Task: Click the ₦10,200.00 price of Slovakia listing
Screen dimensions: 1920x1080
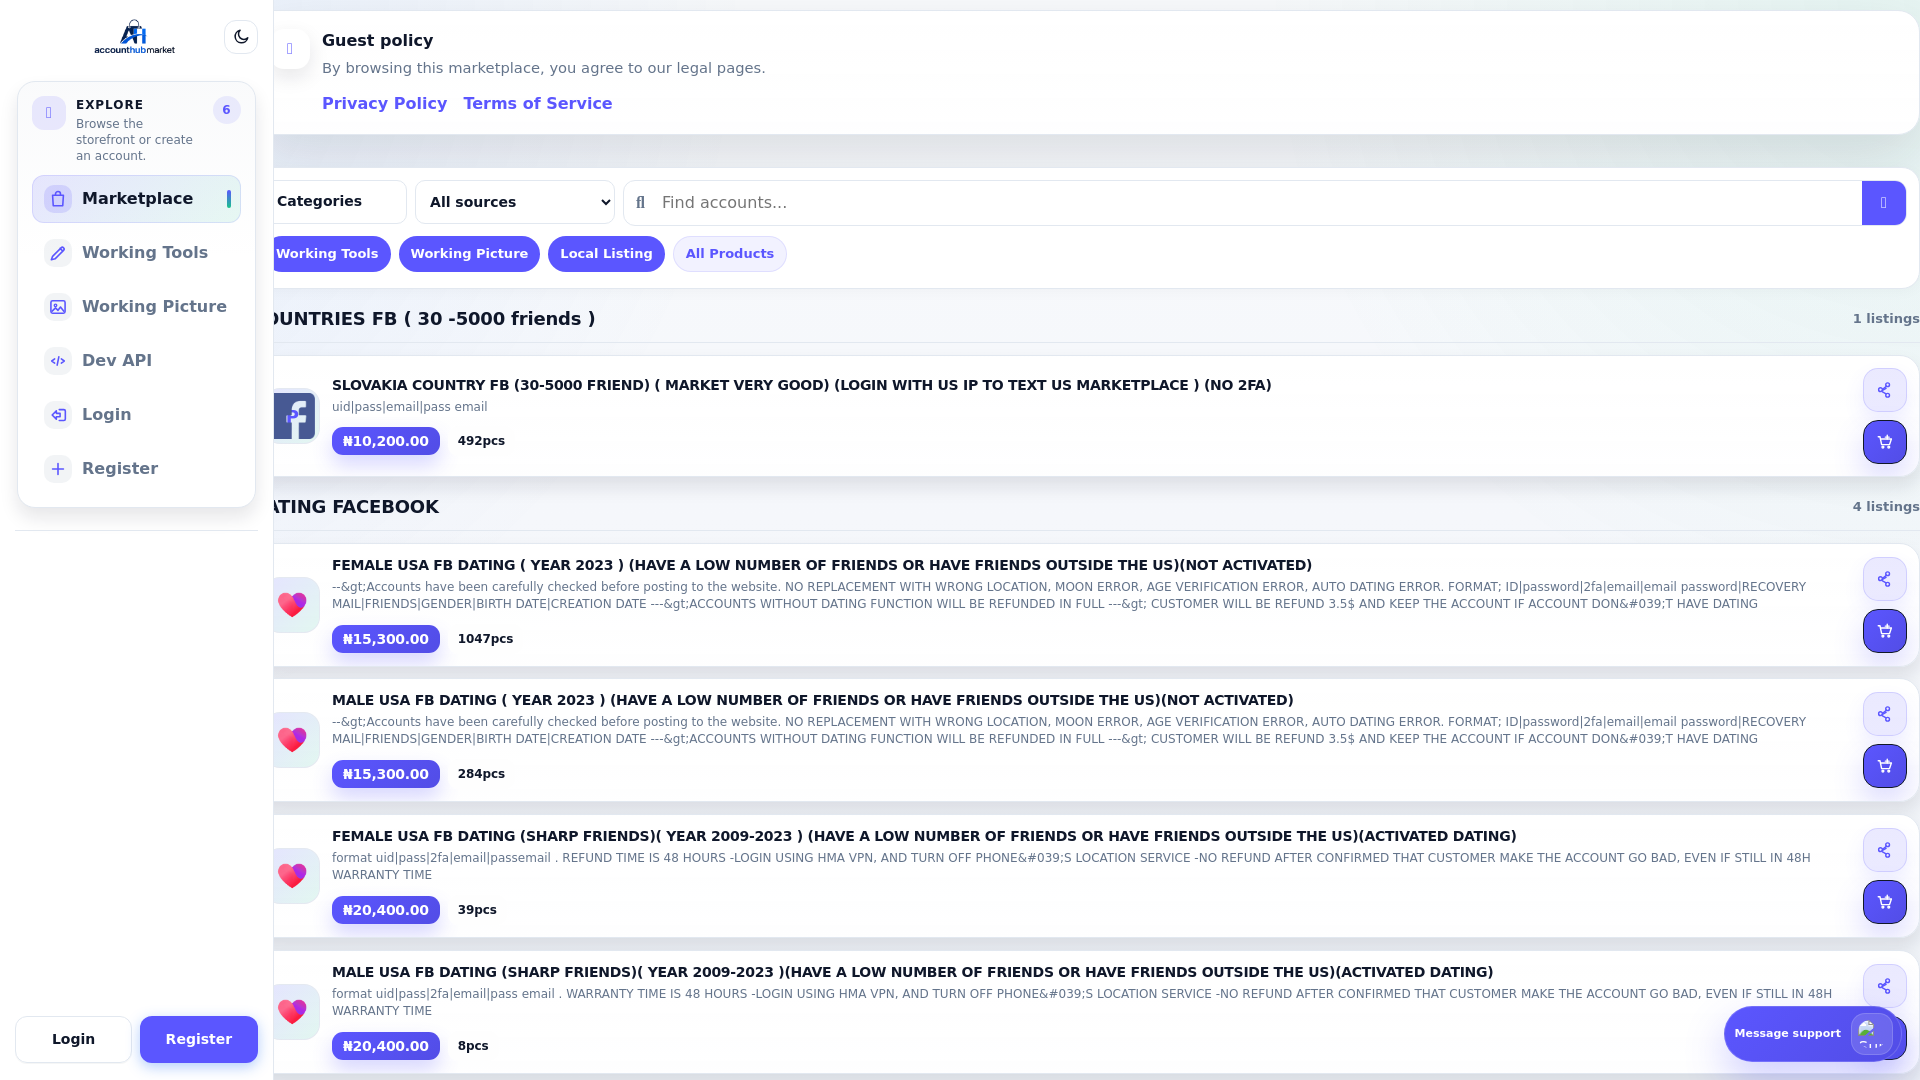Action: (386, 441)
